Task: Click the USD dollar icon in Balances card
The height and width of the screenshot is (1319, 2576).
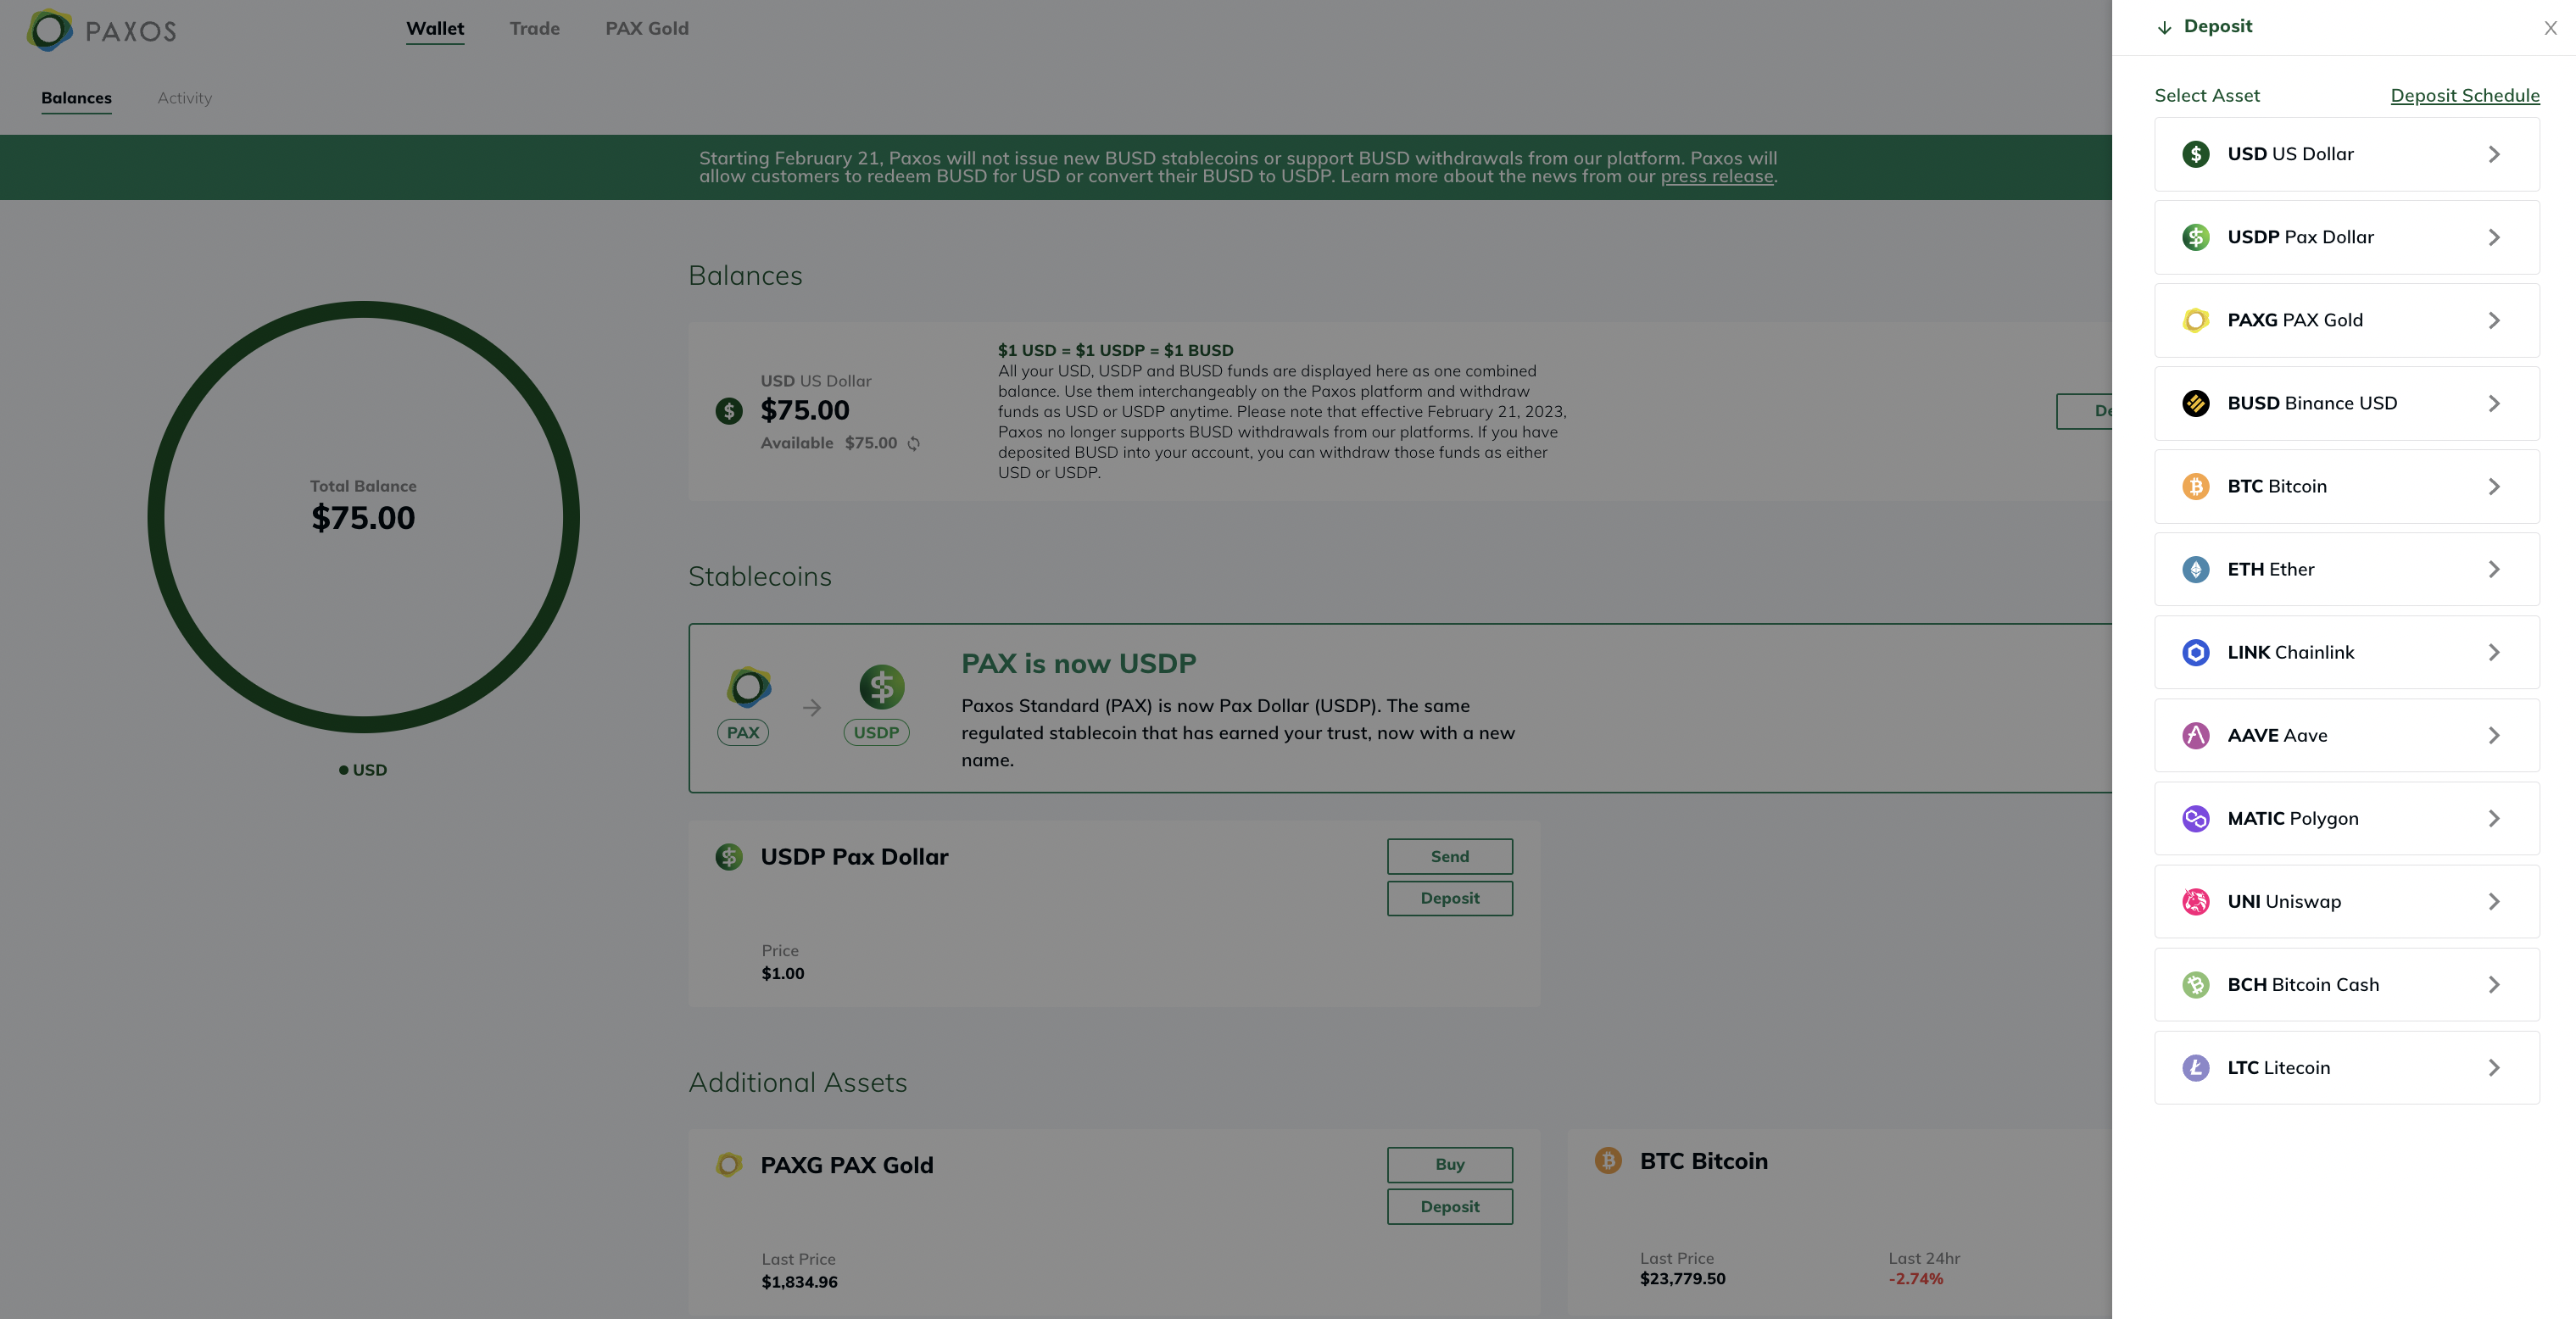Action: 729,411
